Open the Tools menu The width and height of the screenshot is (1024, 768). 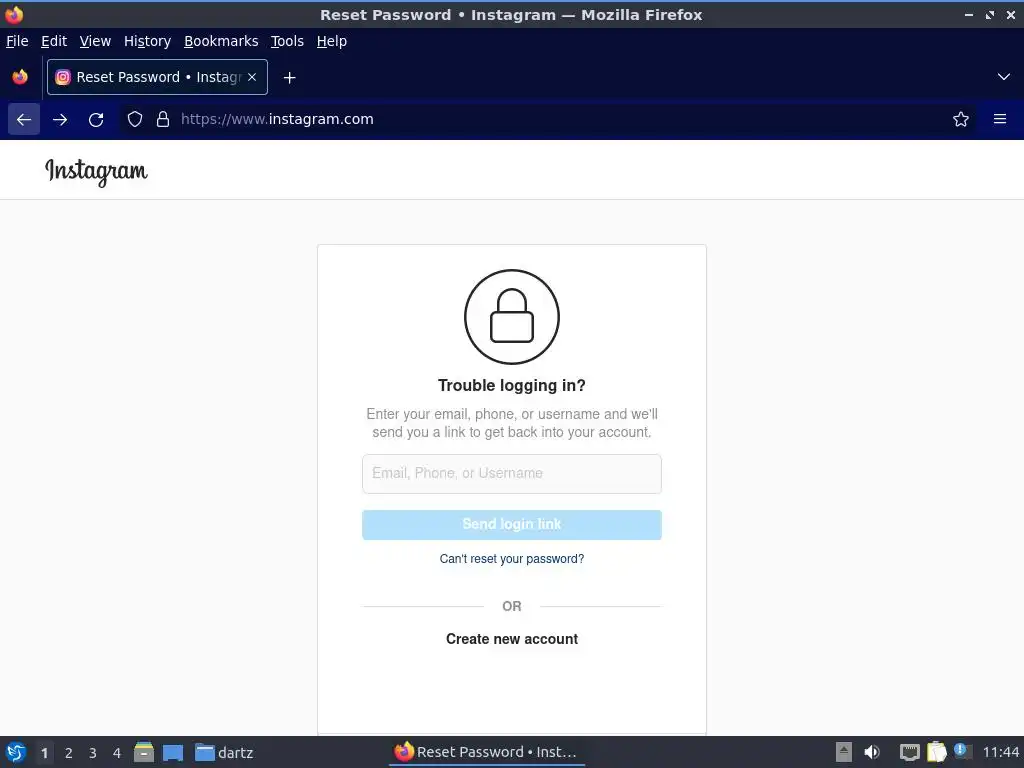coord(287,41)
